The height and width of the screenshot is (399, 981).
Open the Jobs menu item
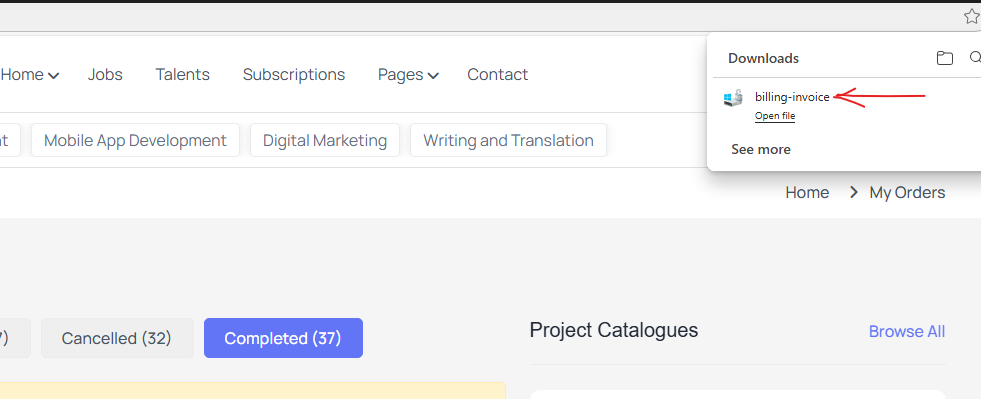[x=105, y=74]
